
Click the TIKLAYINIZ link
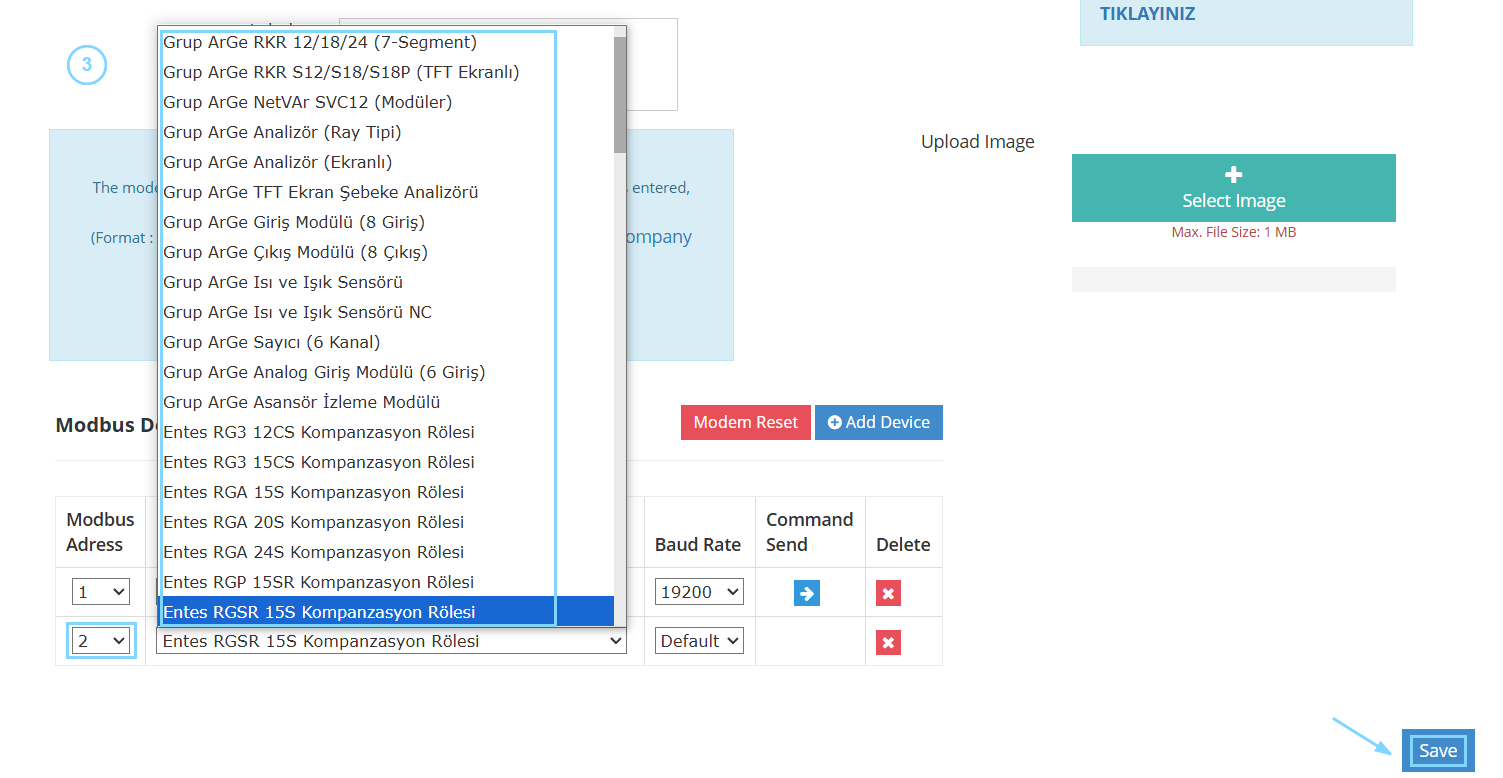[x=1147, y=14]
